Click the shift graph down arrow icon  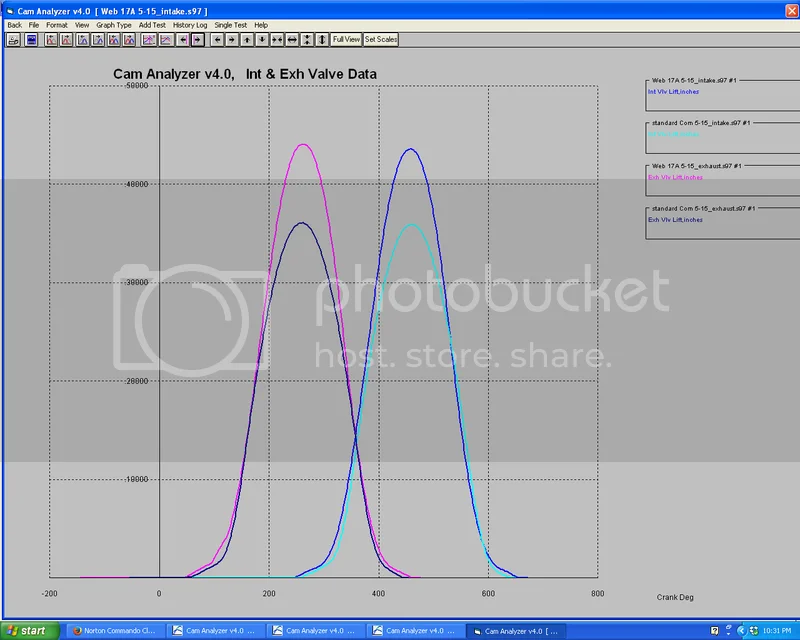pyautogui.click(x=262, y=40)
